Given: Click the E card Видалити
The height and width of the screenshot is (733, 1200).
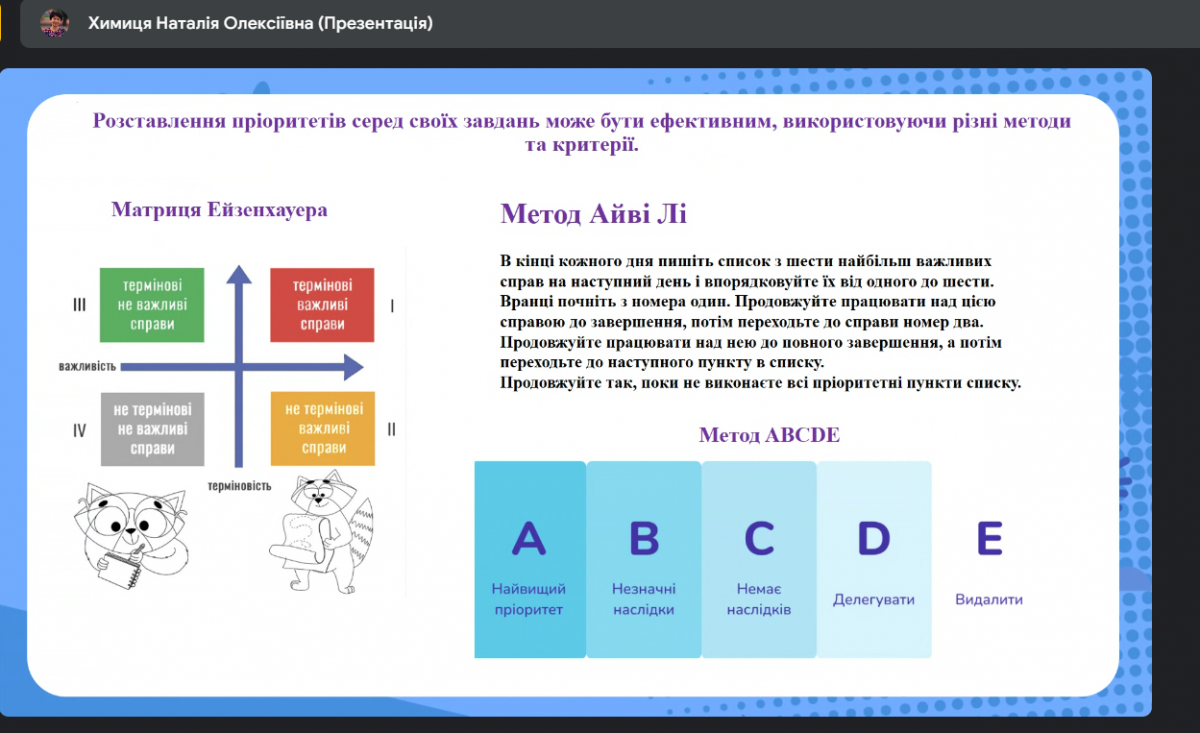Looking at the screenshot, I should (x=989, y=559).
